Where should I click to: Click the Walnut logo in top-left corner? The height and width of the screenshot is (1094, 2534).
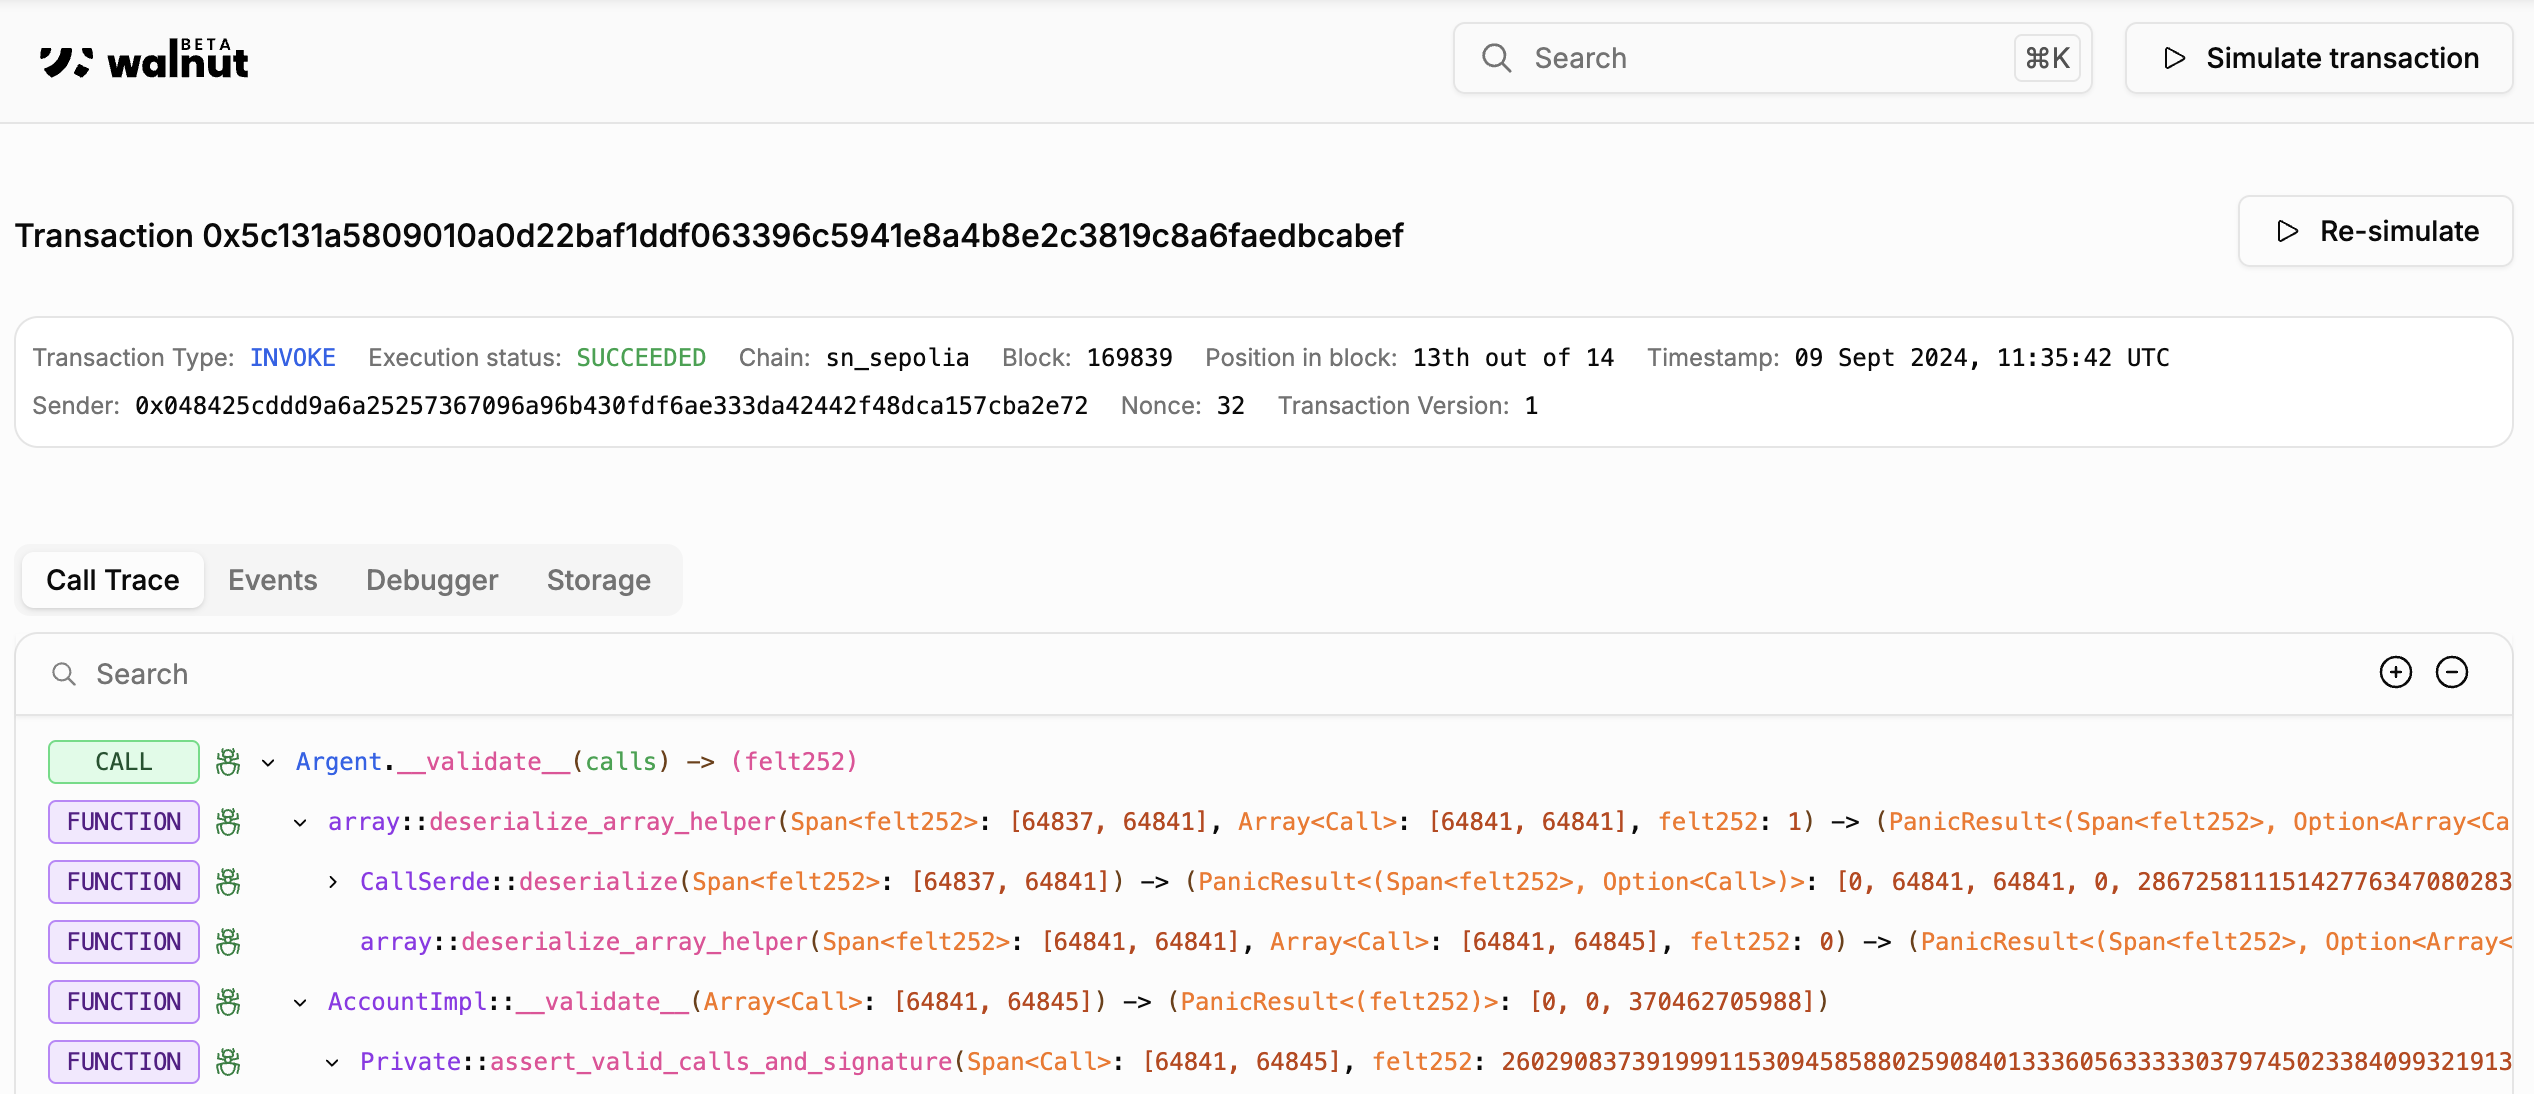pos(143,57)
